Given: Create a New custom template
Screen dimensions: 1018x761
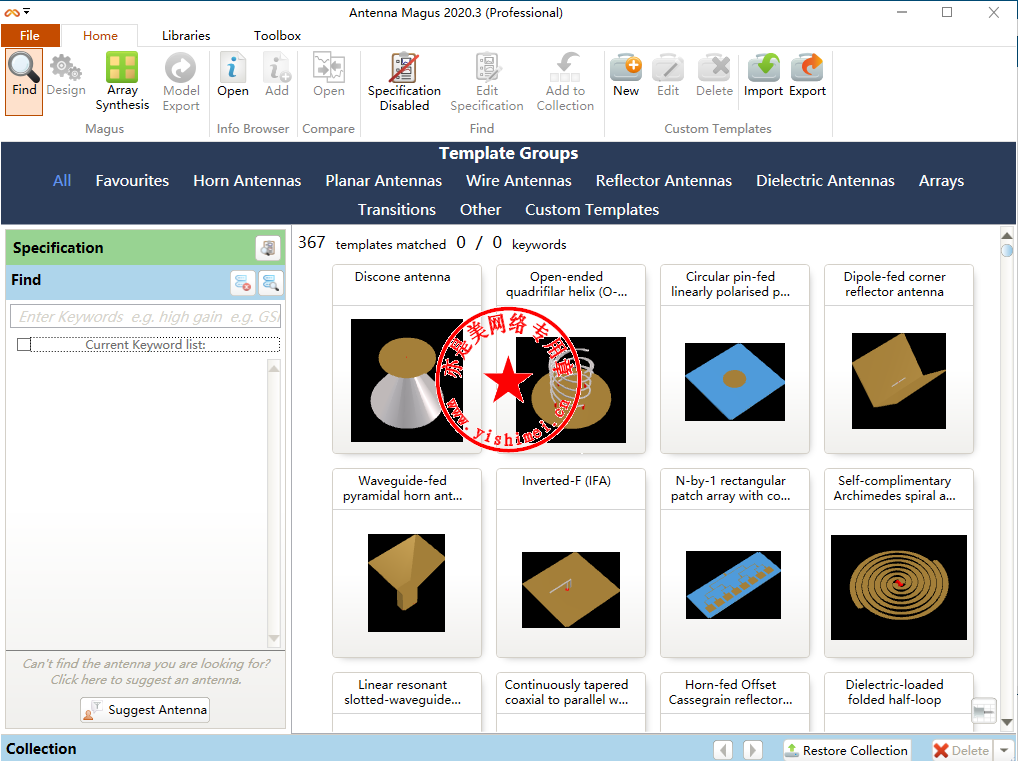Looking at the screenshot, I should [x=626, y=75].
